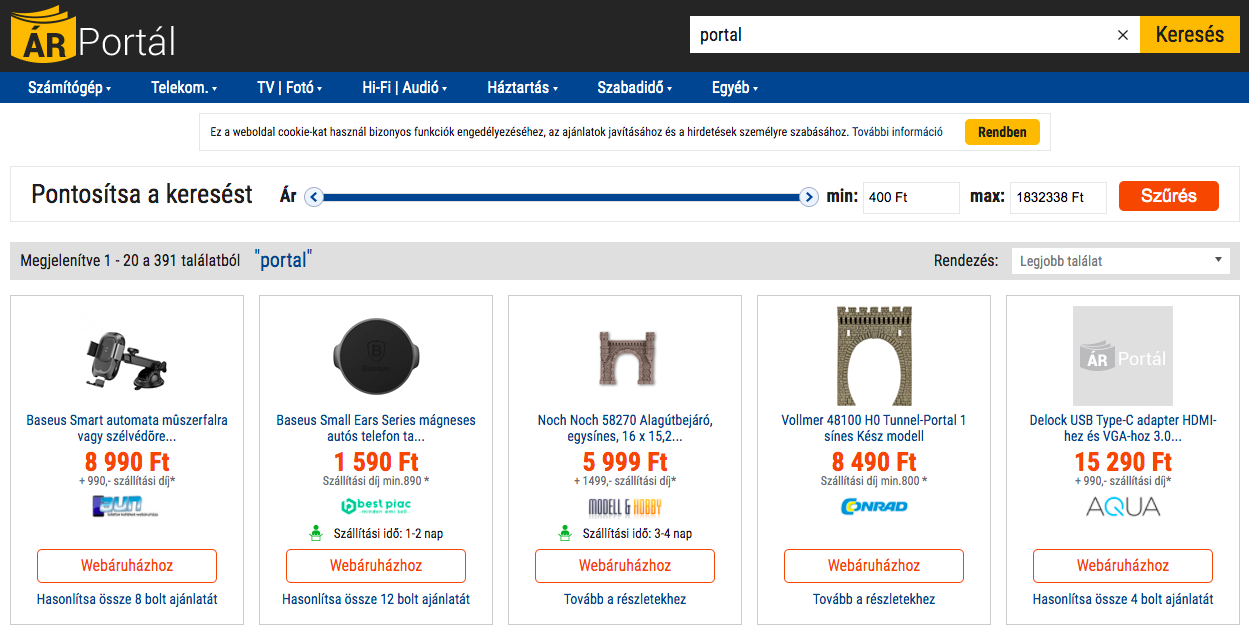Click Webáruházhoz under the 5 999 Ft product
This screenshot has height=636, width=1249.
click(x=625, y=566)
